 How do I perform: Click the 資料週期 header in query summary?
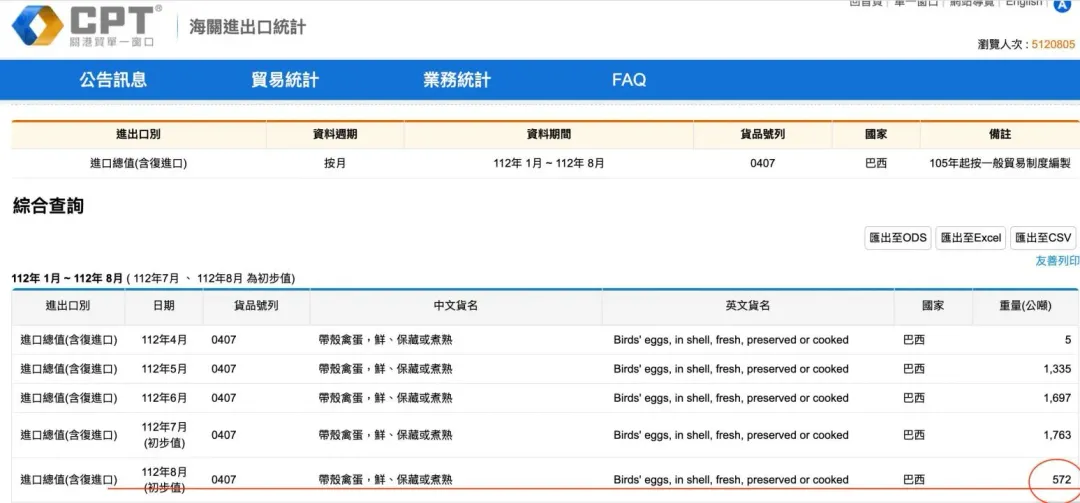[335, 134]
